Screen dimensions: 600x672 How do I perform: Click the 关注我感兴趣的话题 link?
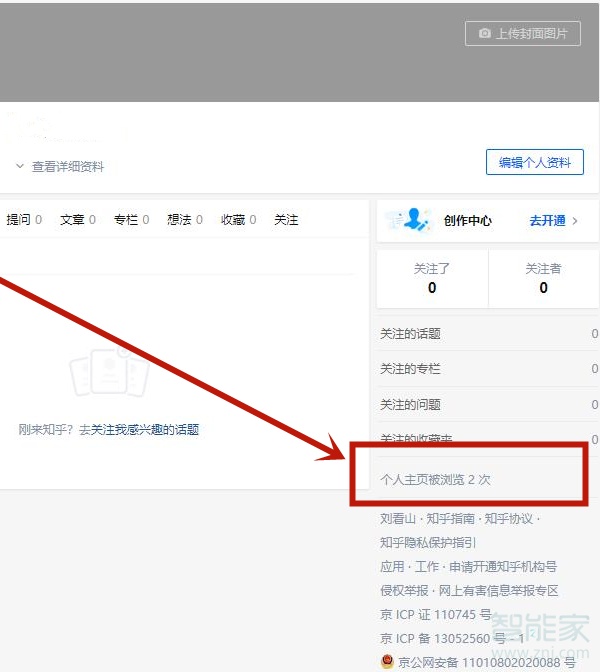[145, 430]
